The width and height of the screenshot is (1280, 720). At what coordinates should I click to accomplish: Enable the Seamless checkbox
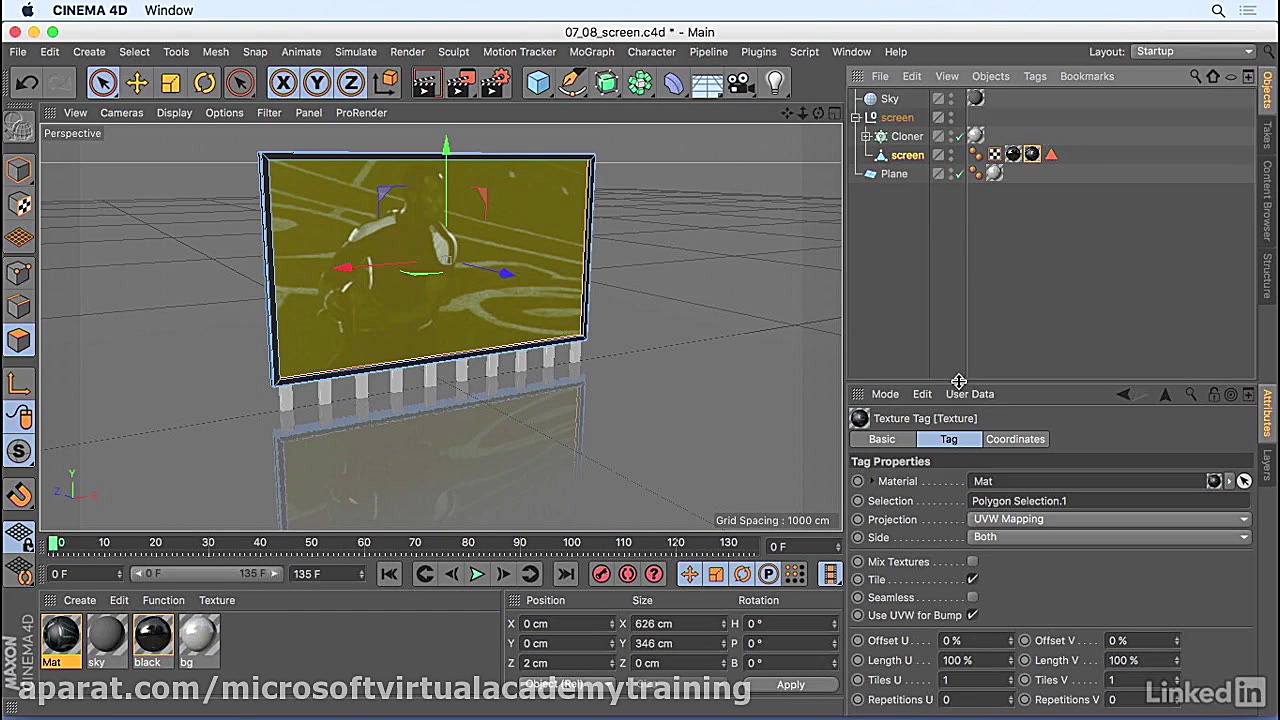(972, 598)
